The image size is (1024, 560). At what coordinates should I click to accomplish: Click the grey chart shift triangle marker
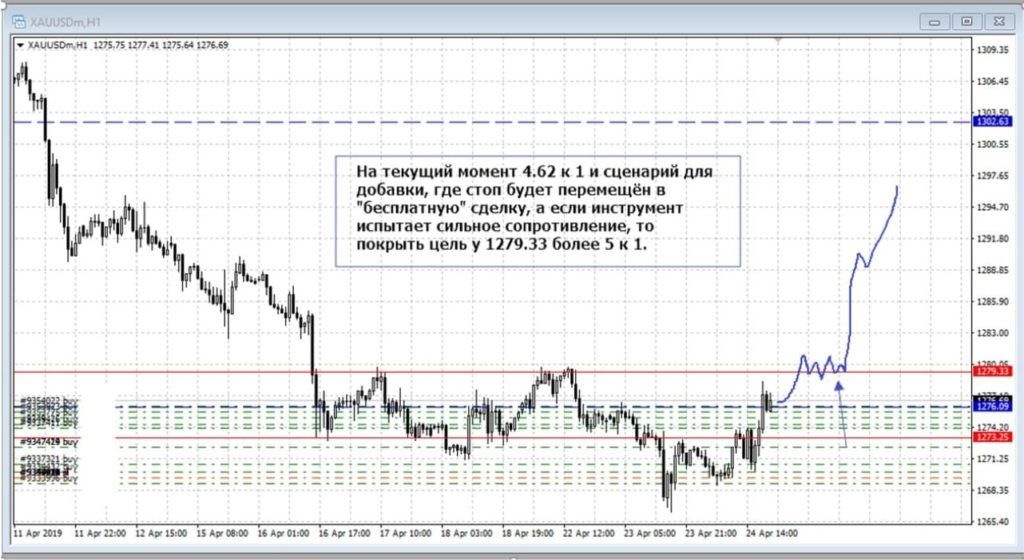click(777, 41)
